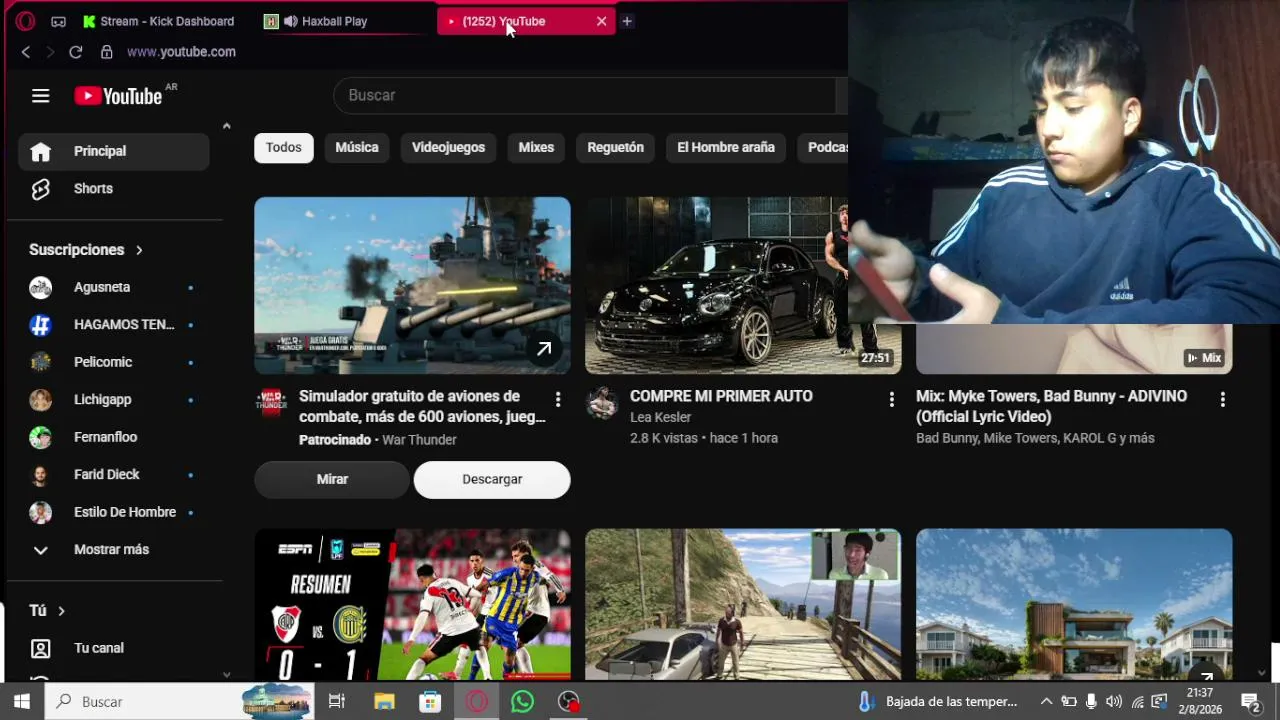Show hidden system tray icons
The width and height of the screenshot is (1280, 720).
coord(1046,702)
